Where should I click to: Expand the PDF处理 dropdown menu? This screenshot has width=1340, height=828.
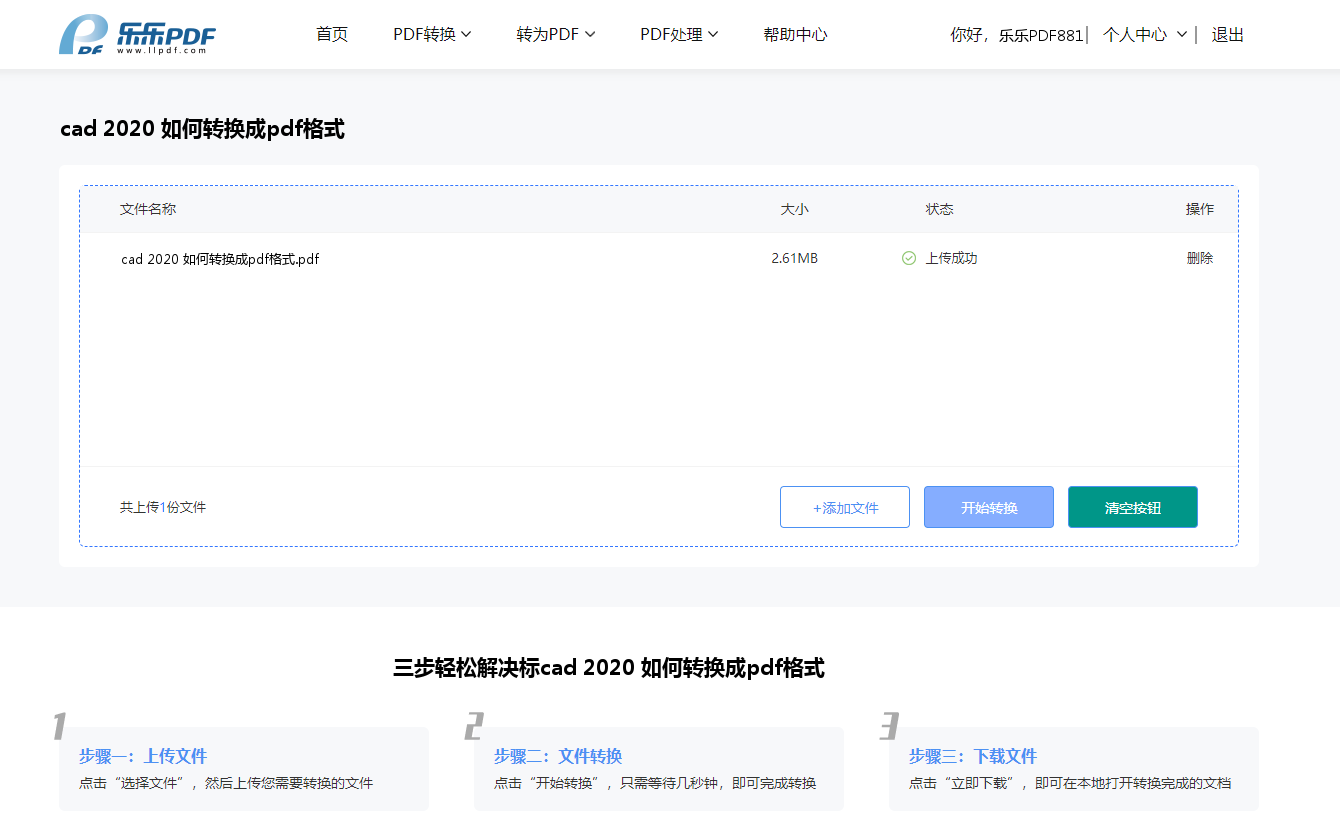pos(679,34)
